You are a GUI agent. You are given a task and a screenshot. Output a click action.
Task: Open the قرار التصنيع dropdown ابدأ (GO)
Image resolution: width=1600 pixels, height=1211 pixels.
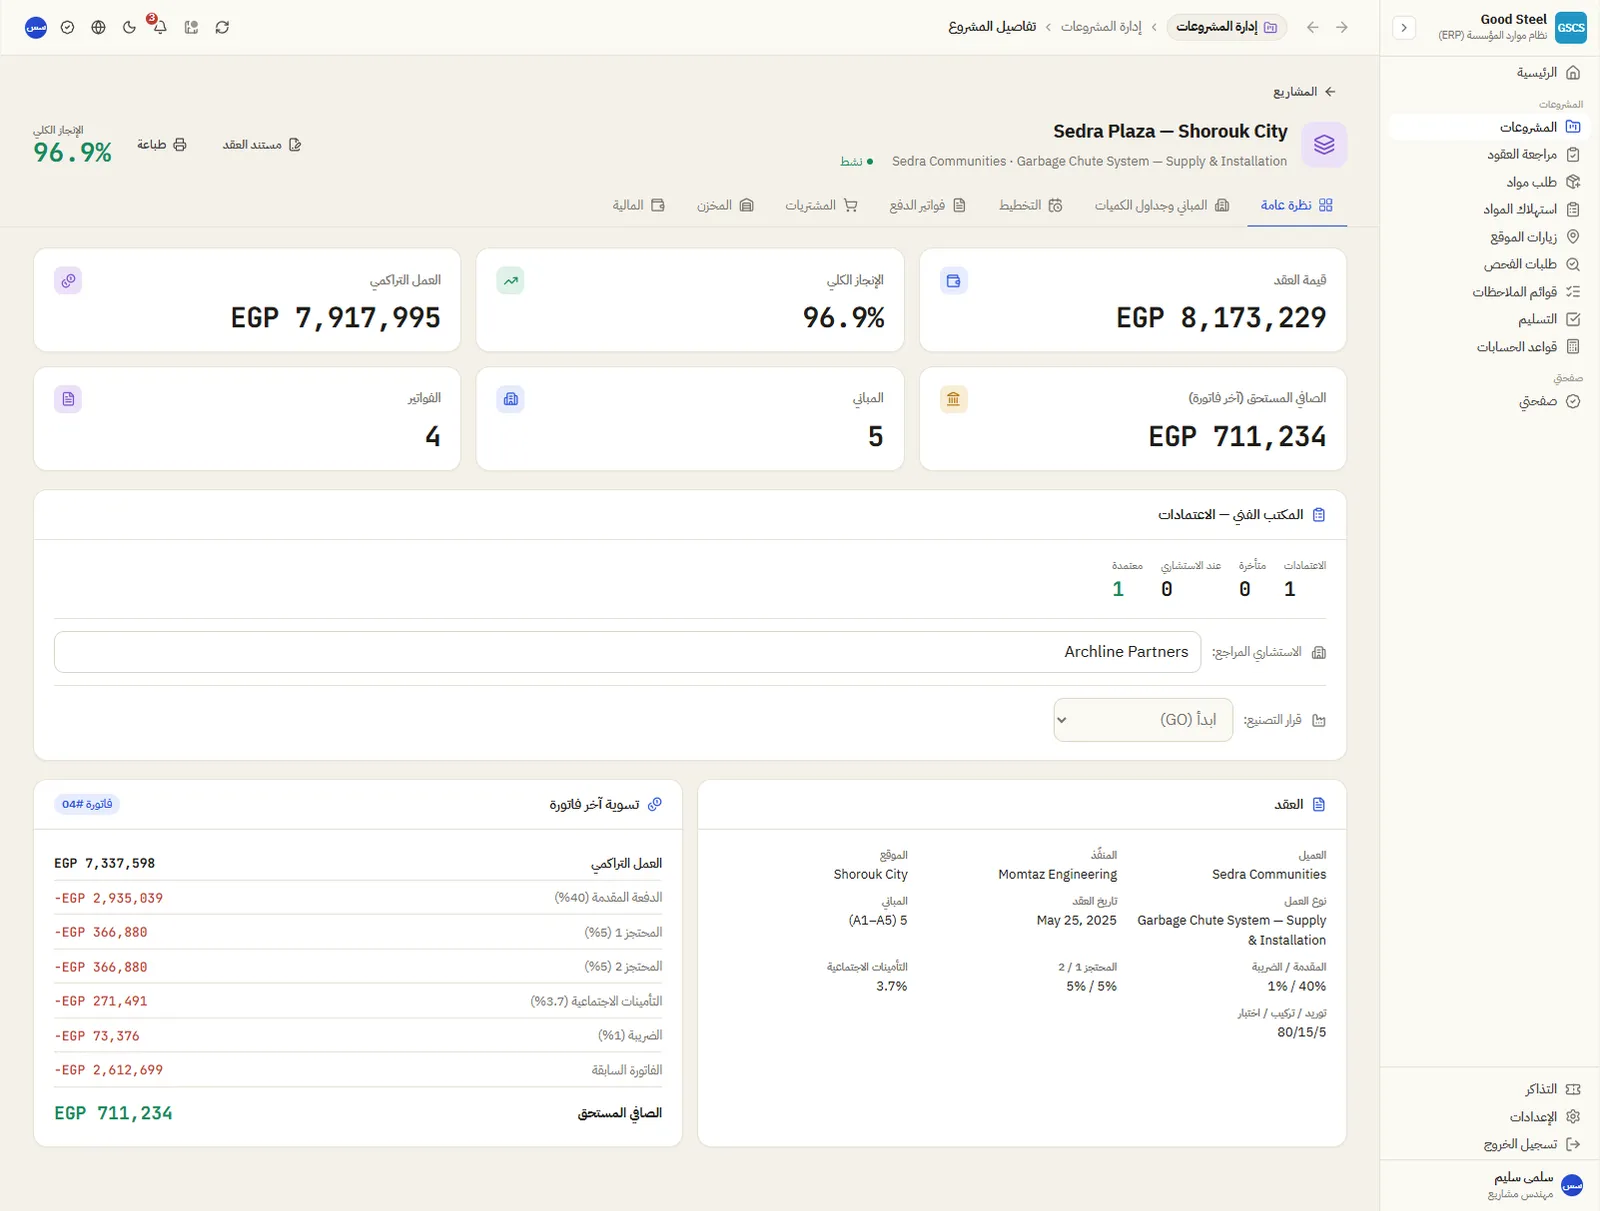1143,720
